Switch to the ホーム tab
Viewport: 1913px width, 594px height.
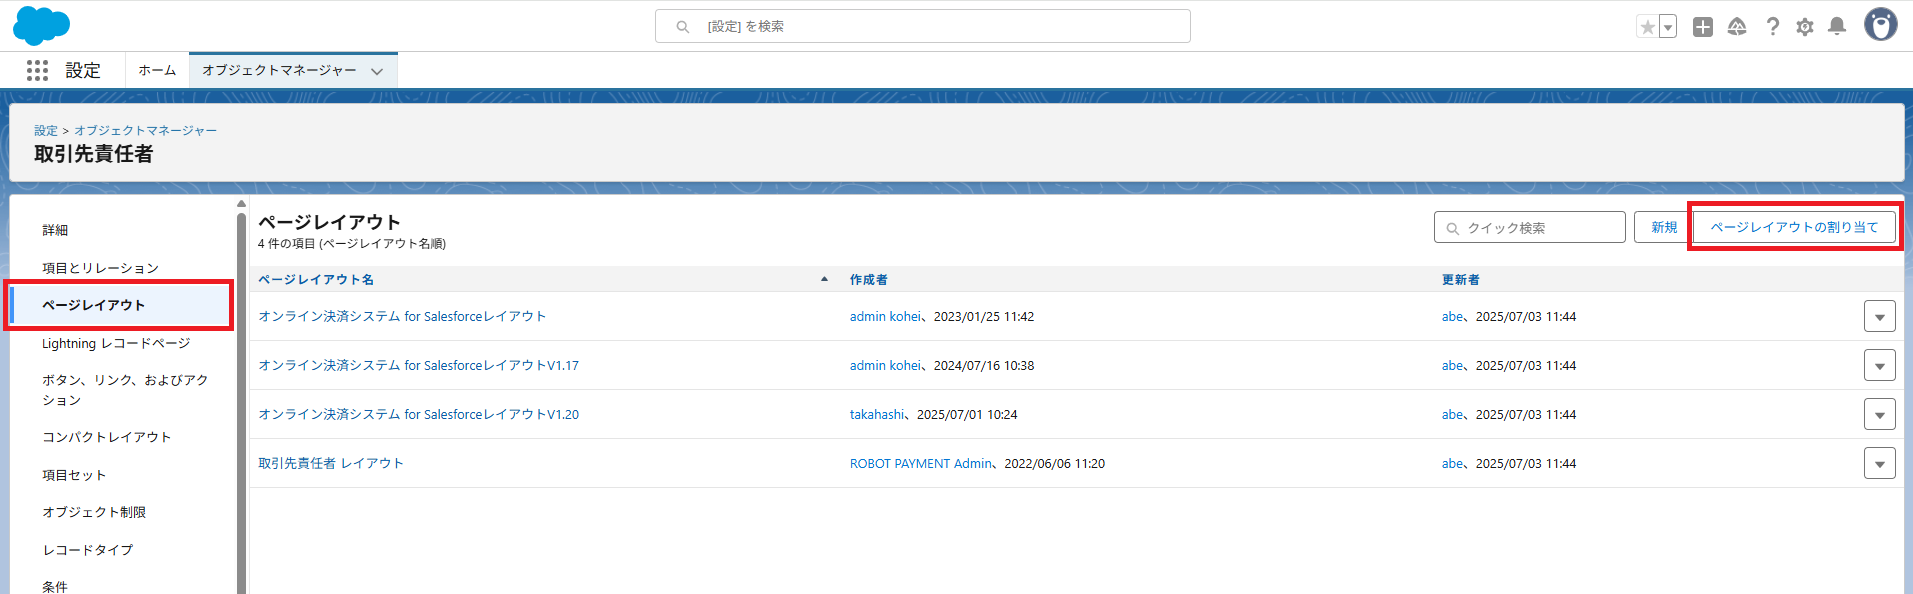point(157,70)
